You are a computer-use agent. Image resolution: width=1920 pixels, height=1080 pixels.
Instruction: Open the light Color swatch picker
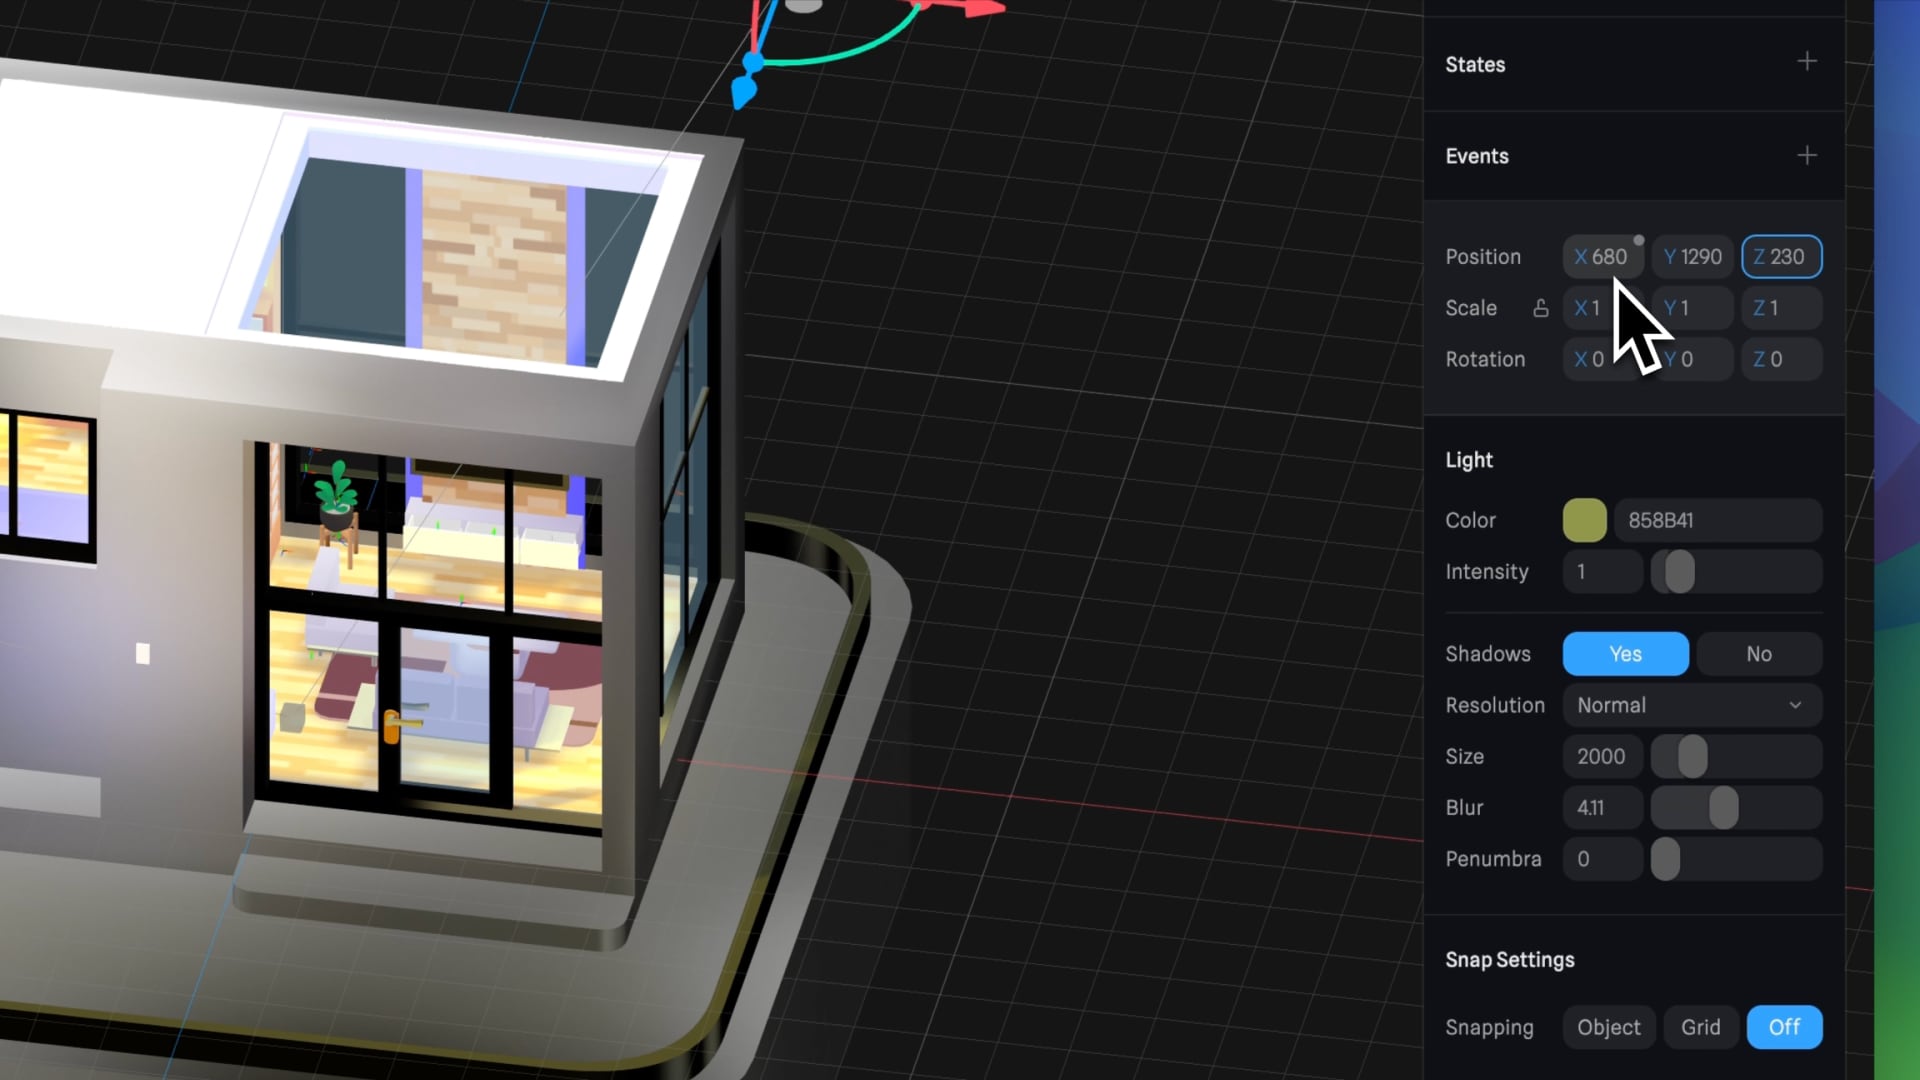1584,520
